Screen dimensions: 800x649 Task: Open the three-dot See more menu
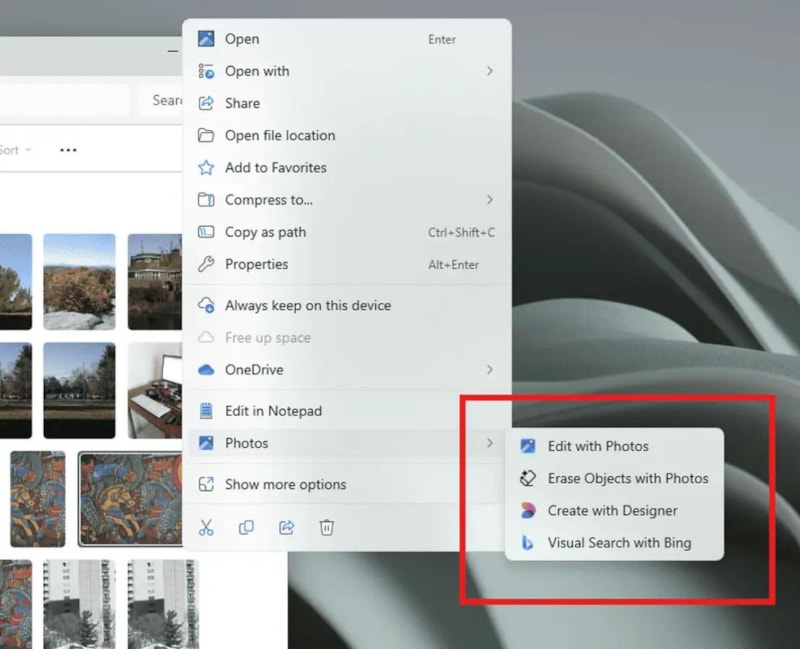coord(68,150)
